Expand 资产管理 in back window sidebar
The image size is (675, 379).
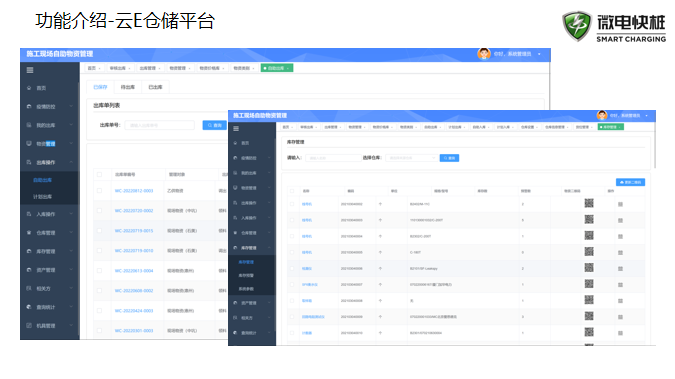point(71,270)
